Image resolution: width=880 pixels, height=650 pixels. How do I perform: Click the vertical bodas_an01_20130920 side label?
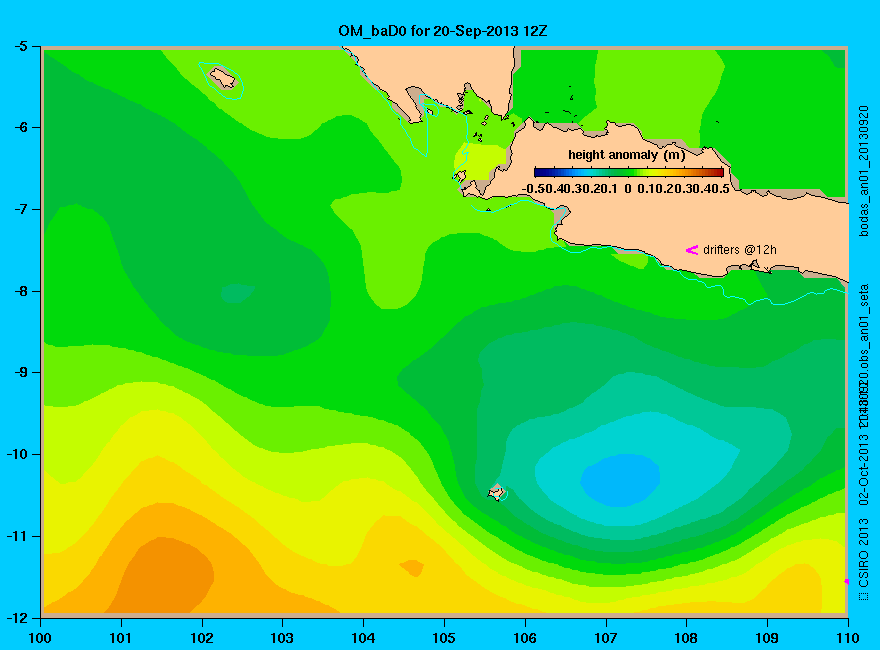tap(864, 171)
